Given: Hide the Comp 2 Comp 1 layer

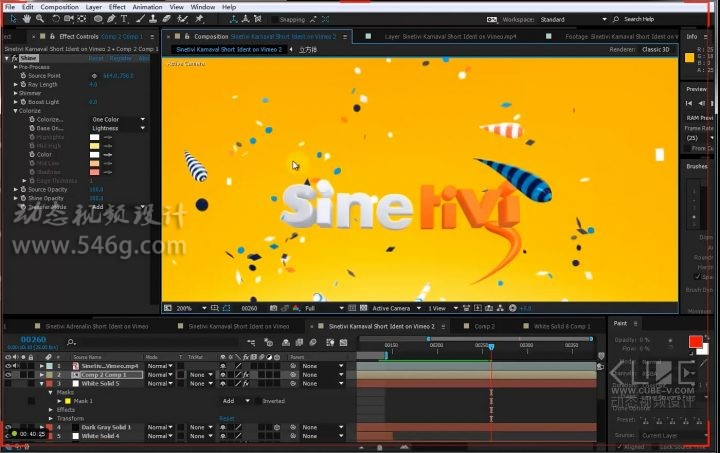Looking at the screenshot, I should click(x=8, y=375).
